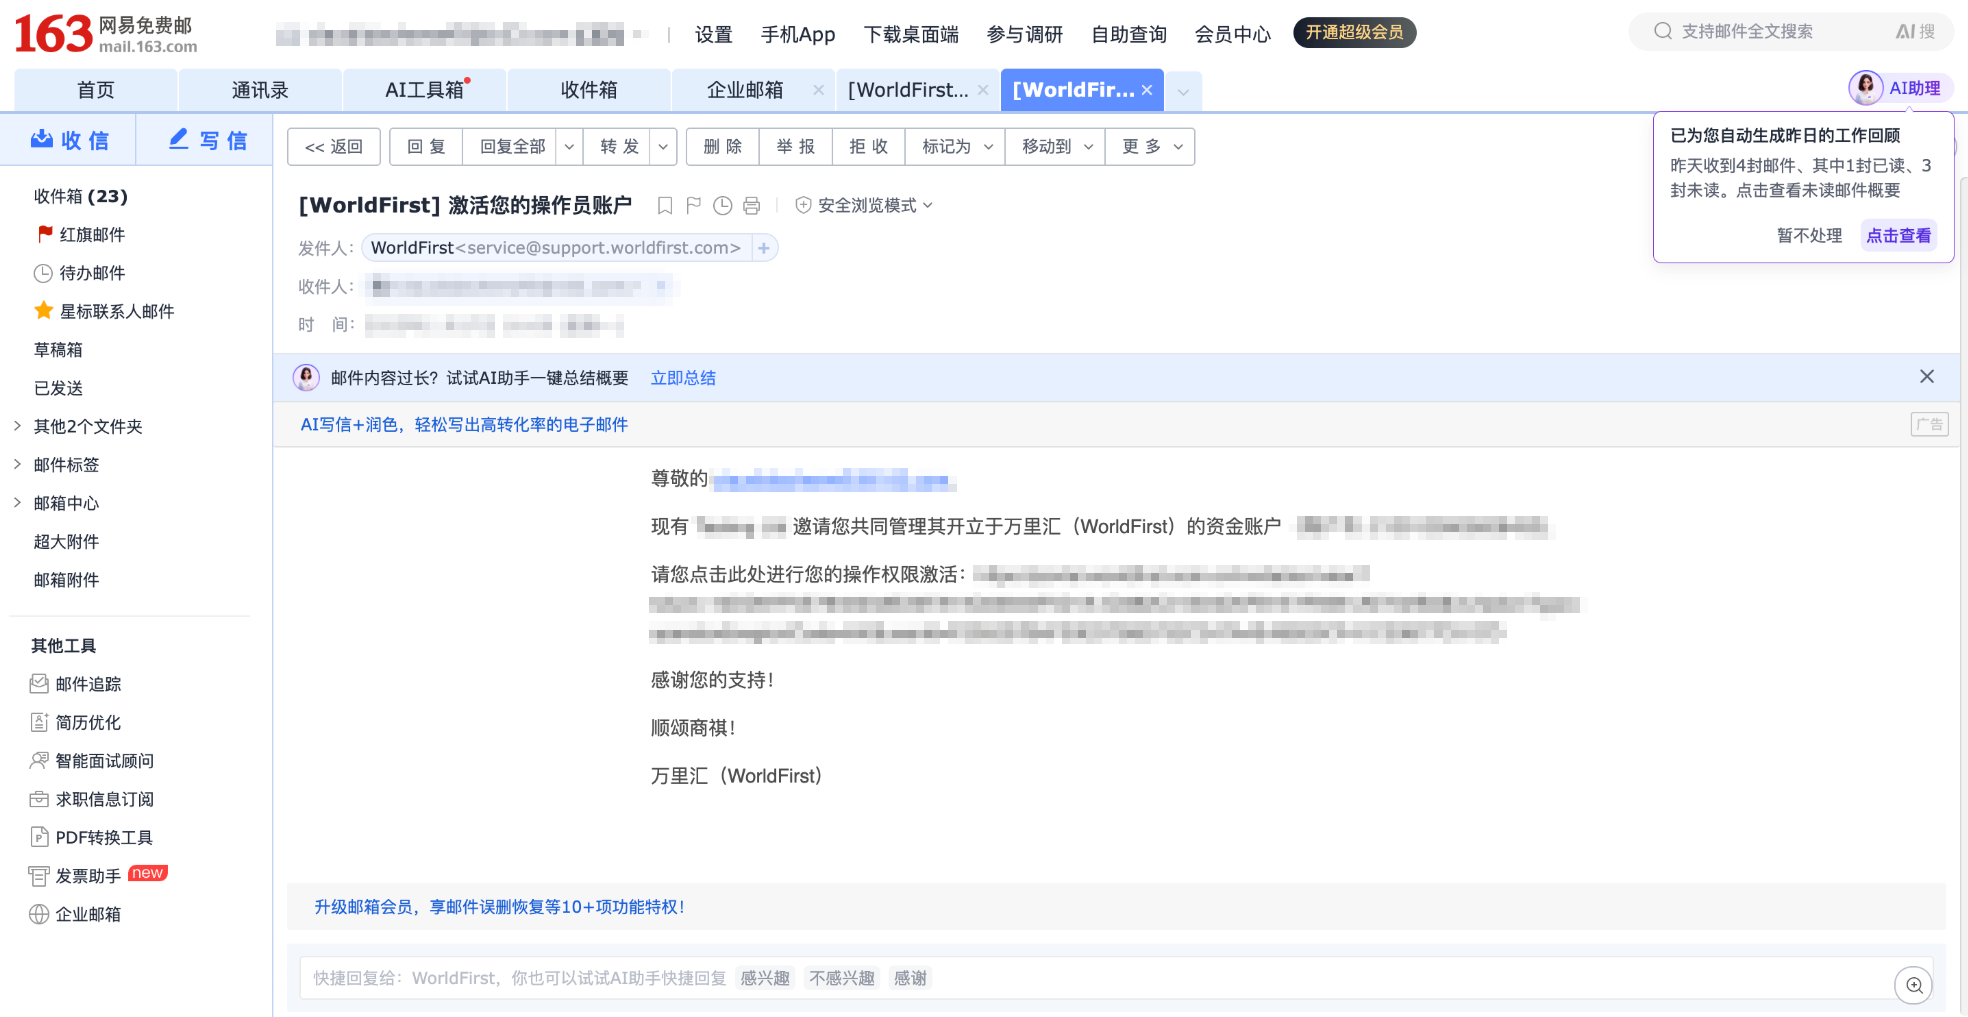Open the 回复全部 dropdown arrow
Screen dimensions: 1968x1017
point(569,147)
